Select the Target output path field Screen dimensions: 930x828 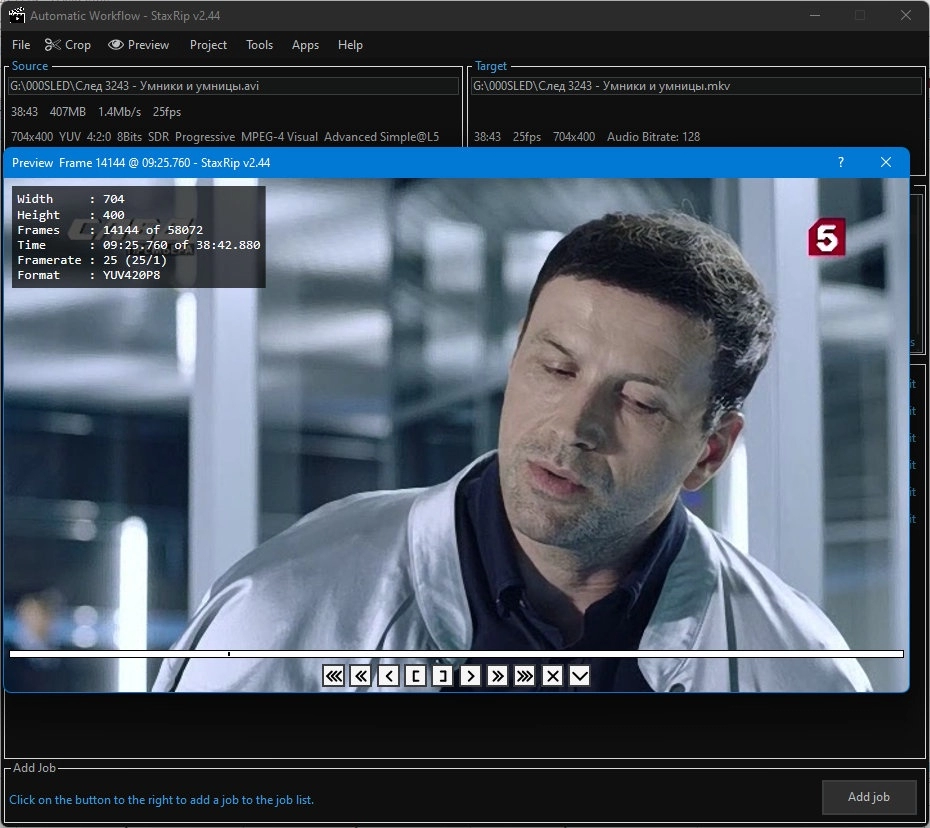[696, 86]
